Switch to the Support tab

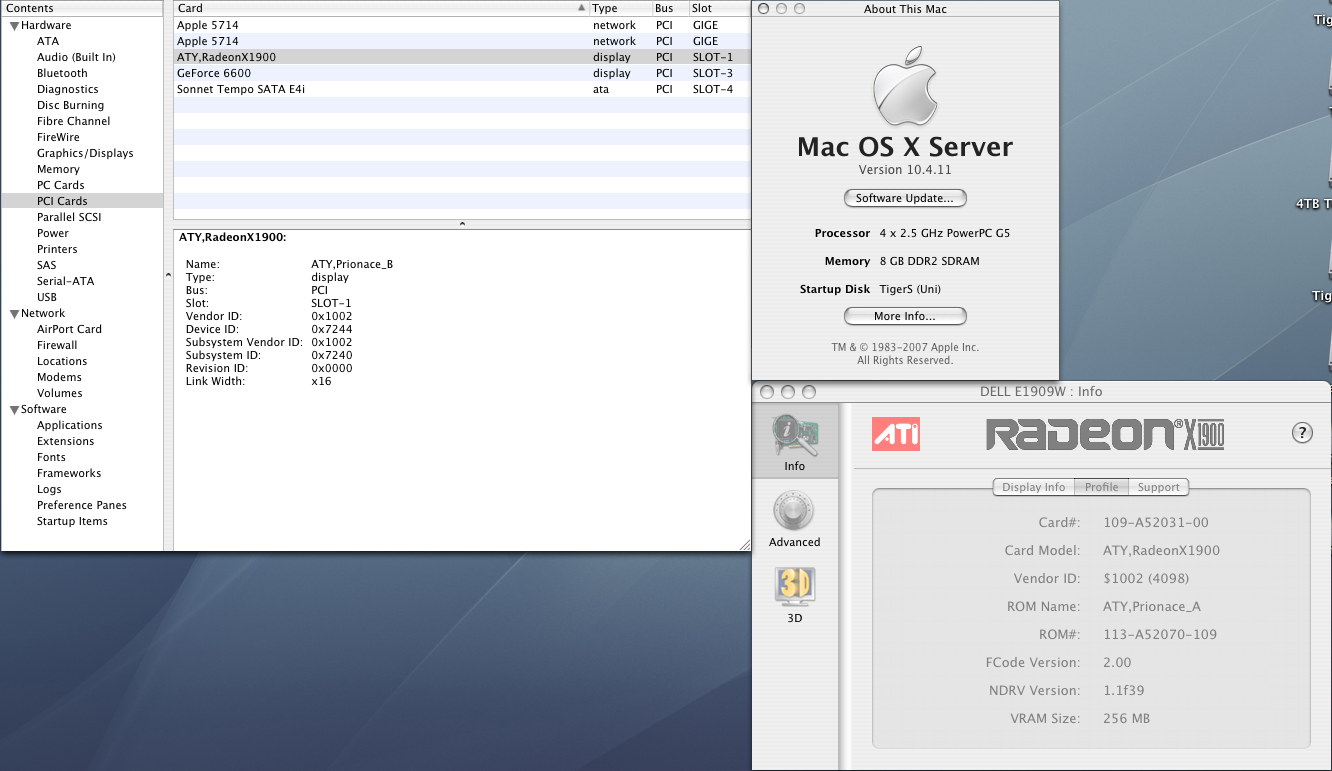[x=1158, y=487]
